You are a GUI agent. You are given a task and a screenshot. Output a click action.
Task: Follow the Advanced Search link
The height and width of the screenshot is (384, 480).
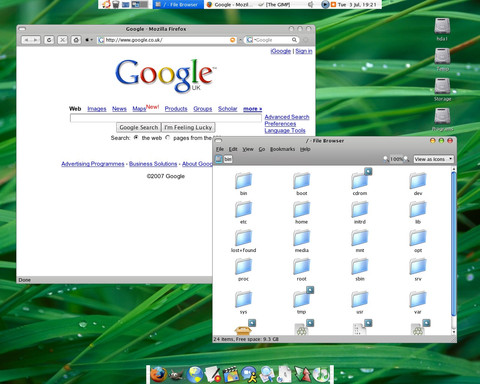pyautogui.click(x=287, y=117)
